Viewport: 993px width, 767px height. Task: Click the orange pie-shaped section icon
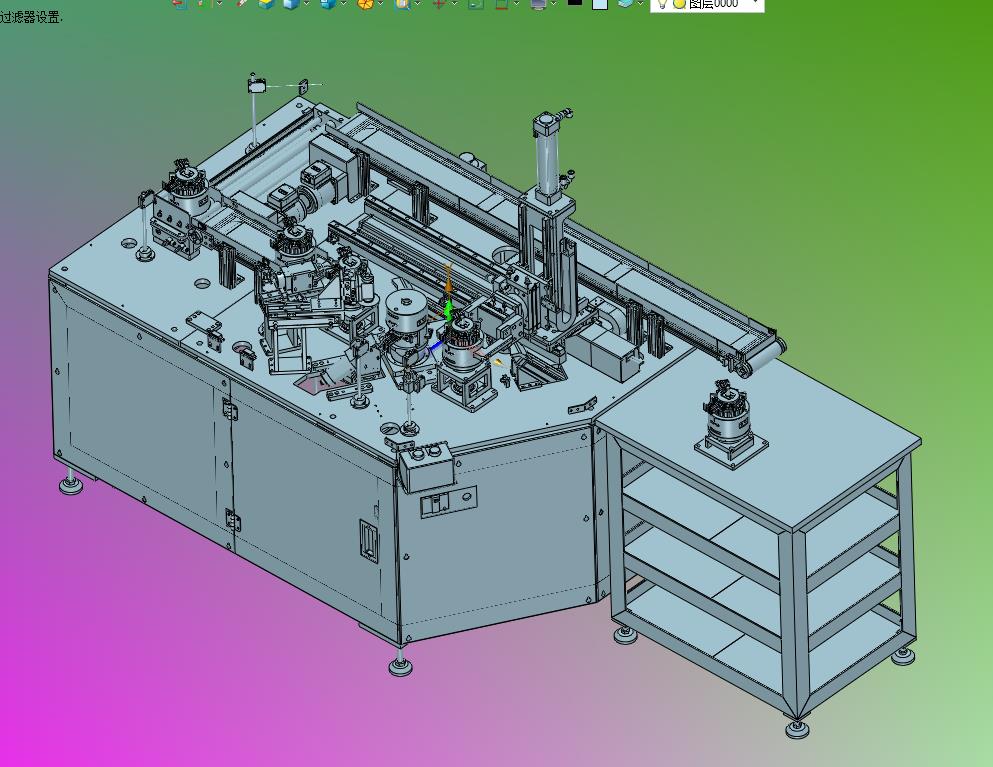click(x=365, y=4)
